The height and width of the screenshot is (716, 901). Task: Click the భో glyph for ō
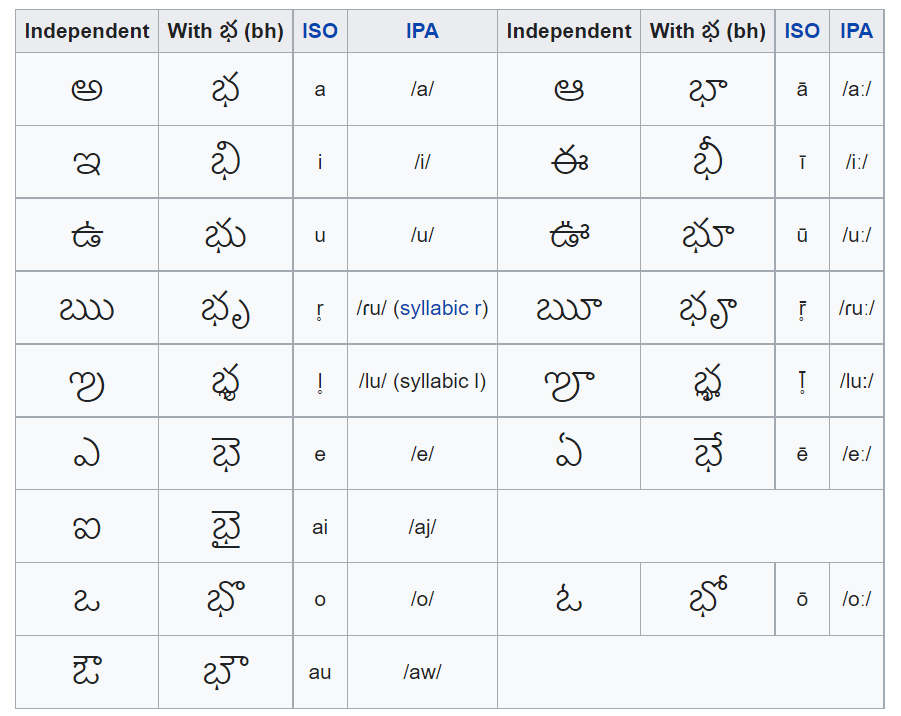click(708, 598)
